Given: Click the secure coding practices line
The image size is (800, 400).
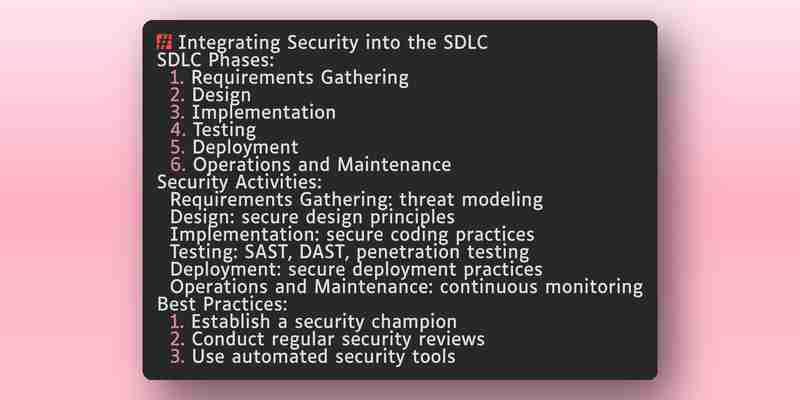Looking at the screenshot, I should point(352,235).
